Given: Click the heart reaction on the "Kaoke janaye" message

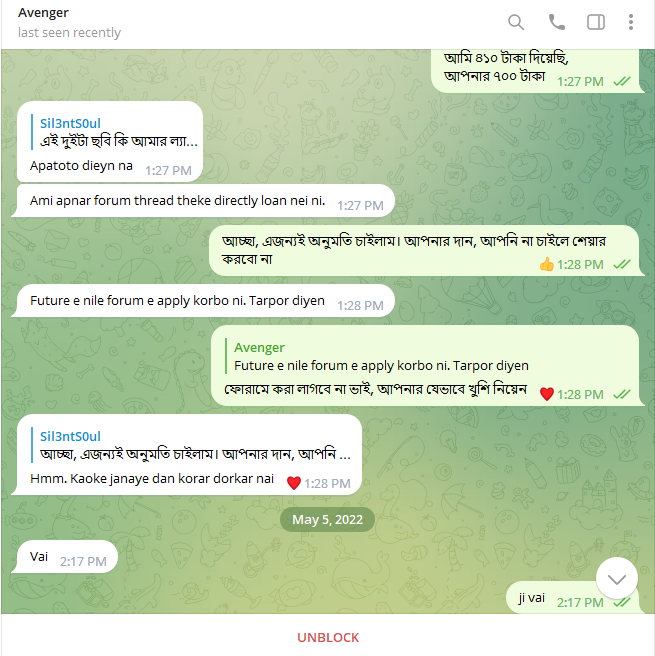Looking at the screenshot, I should coord(294,483).
